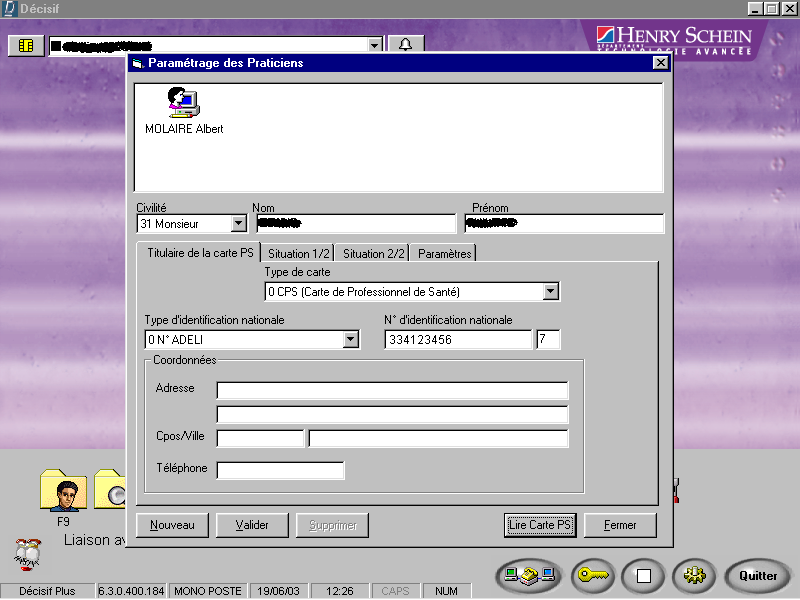Open the Type de carte dropdown
800x600 pixels.
point(550,292)
